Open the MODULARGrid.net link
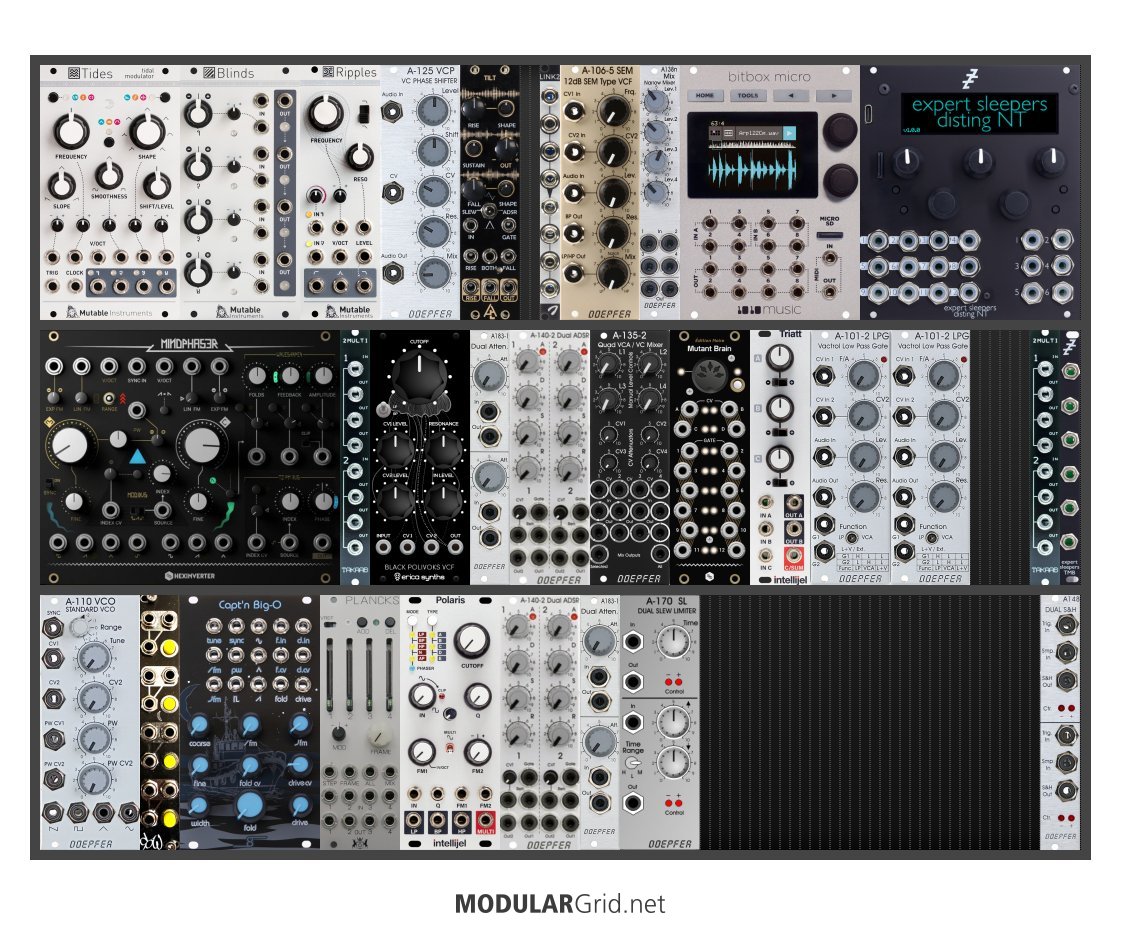The width and height of the screenshot is (1121, 925). tap(560, 904)
